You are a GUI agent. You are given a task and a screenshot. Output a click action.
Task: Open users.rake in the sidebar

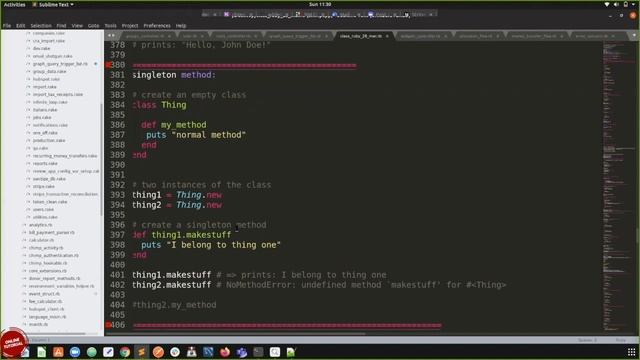coord(43,209)
